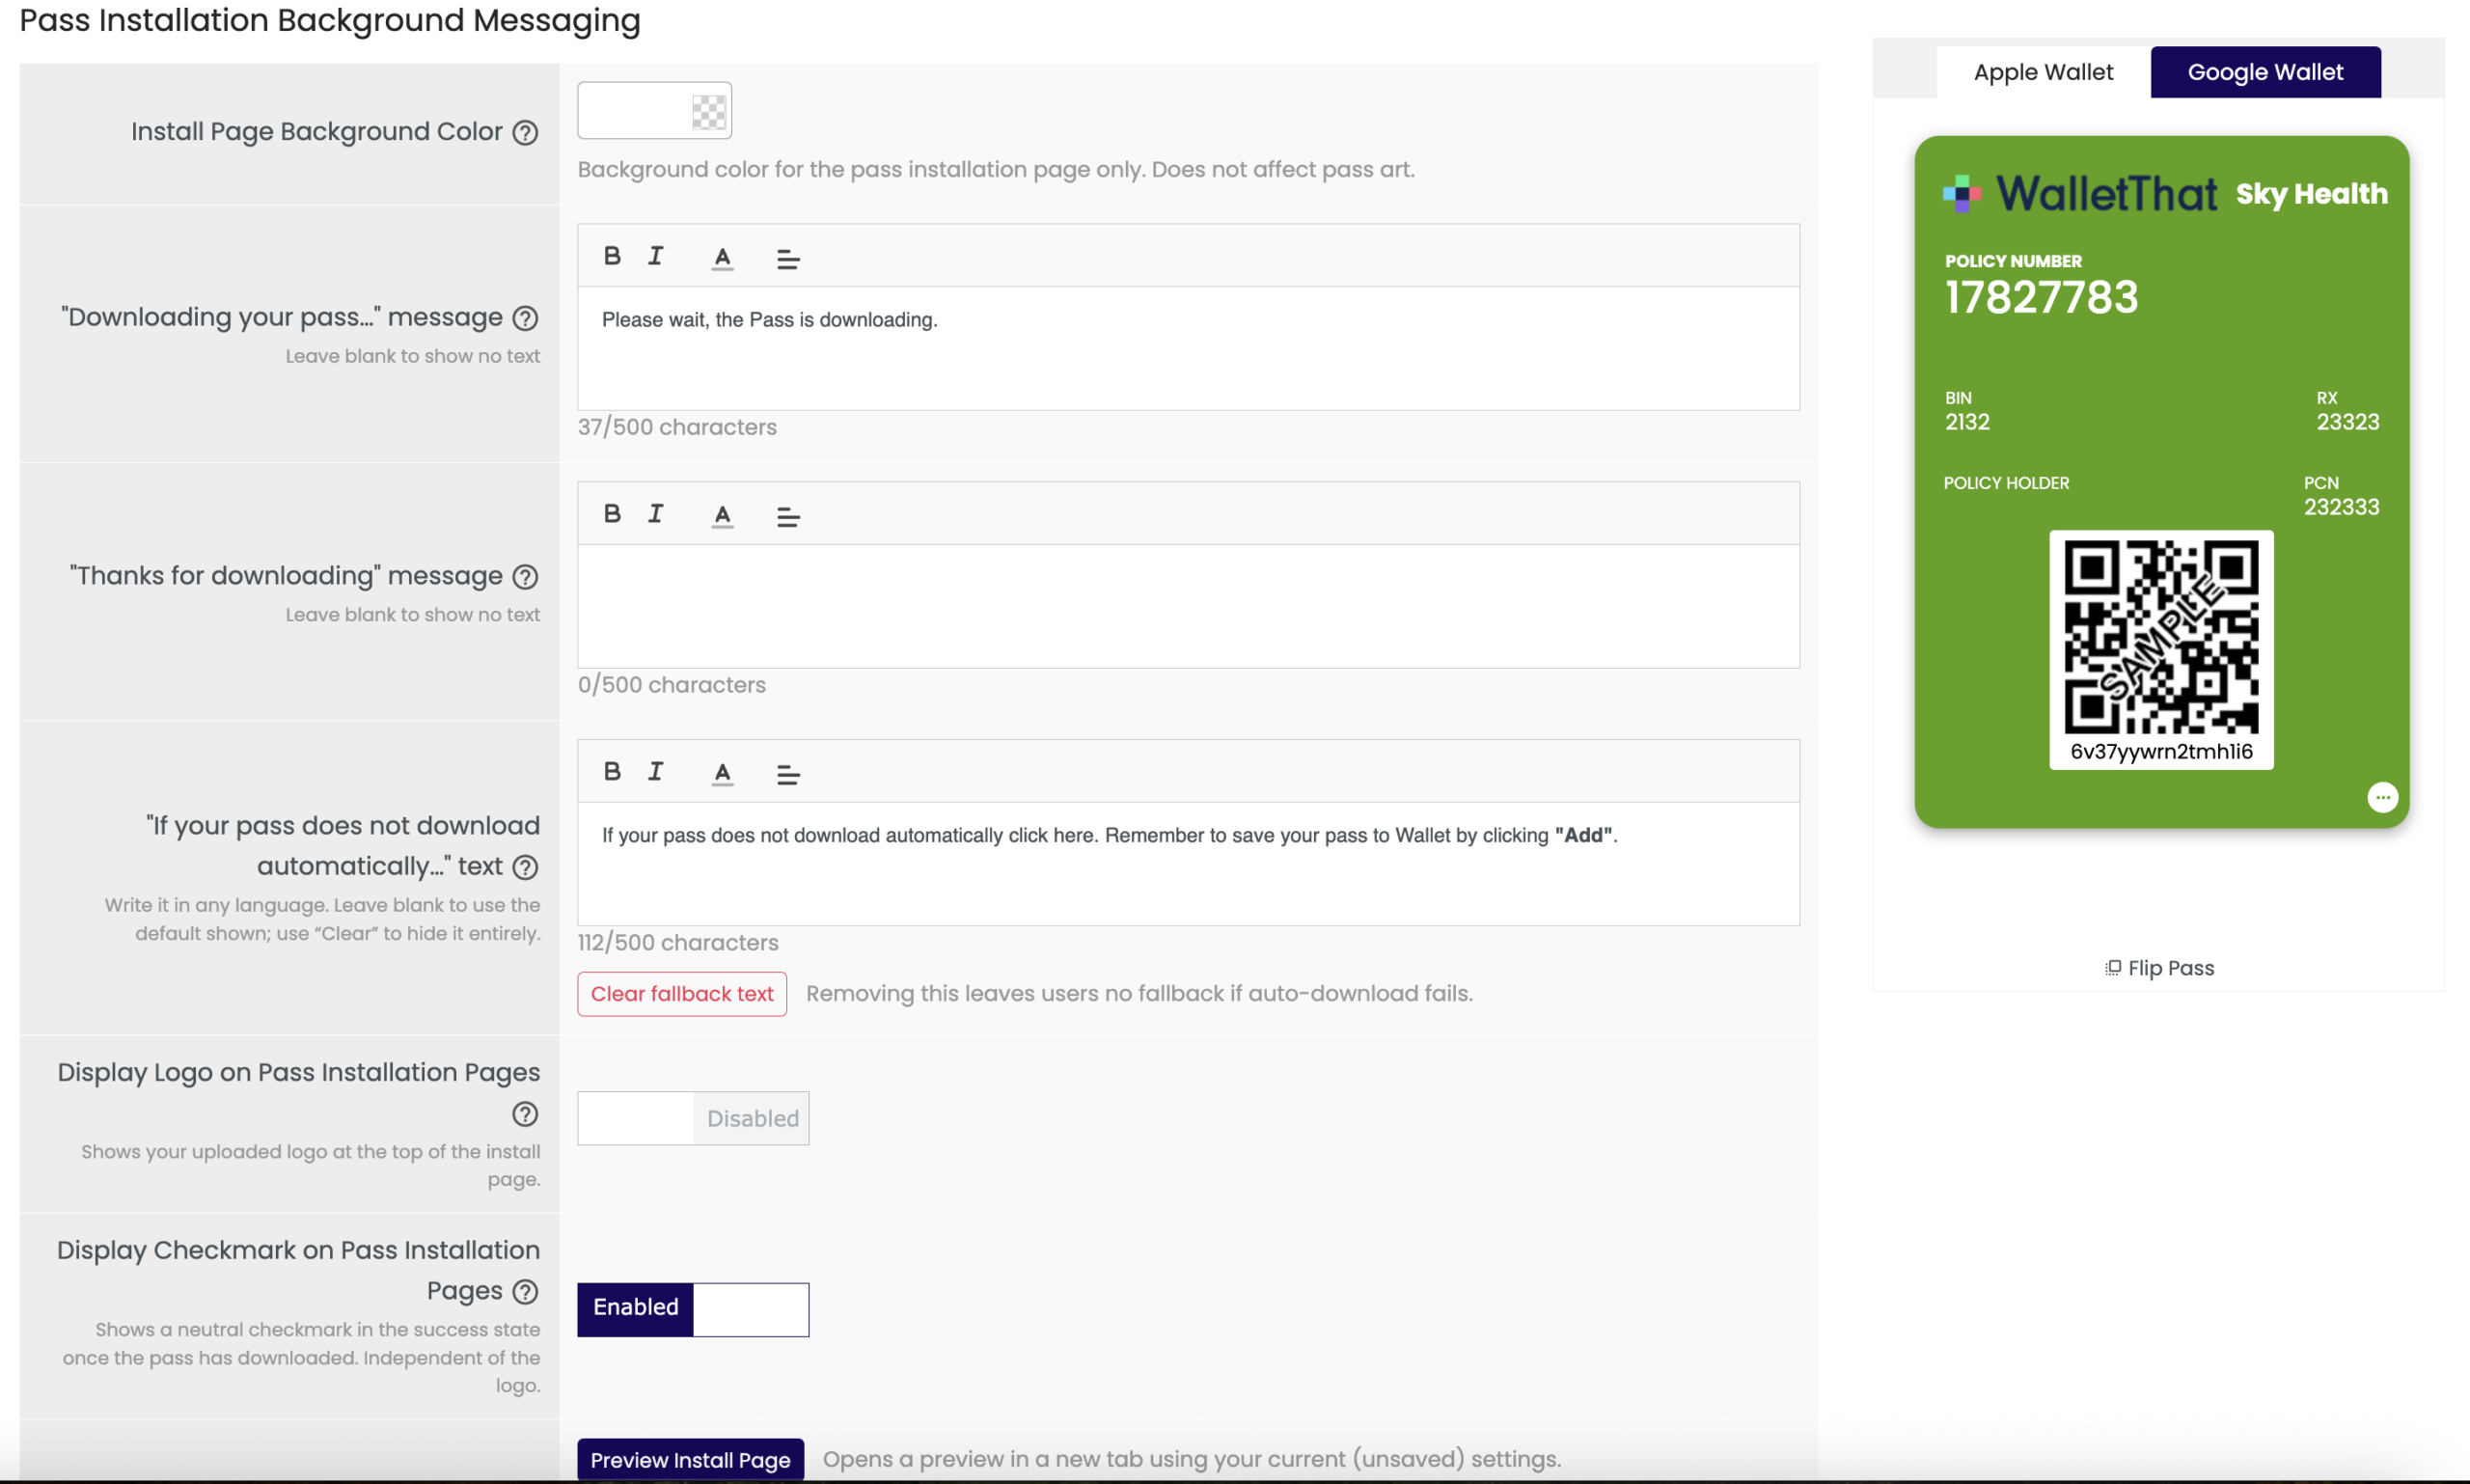Show help for Install Page Background Color
The width and height of the screenshot is (2470, 1484).
pos(525,132)
